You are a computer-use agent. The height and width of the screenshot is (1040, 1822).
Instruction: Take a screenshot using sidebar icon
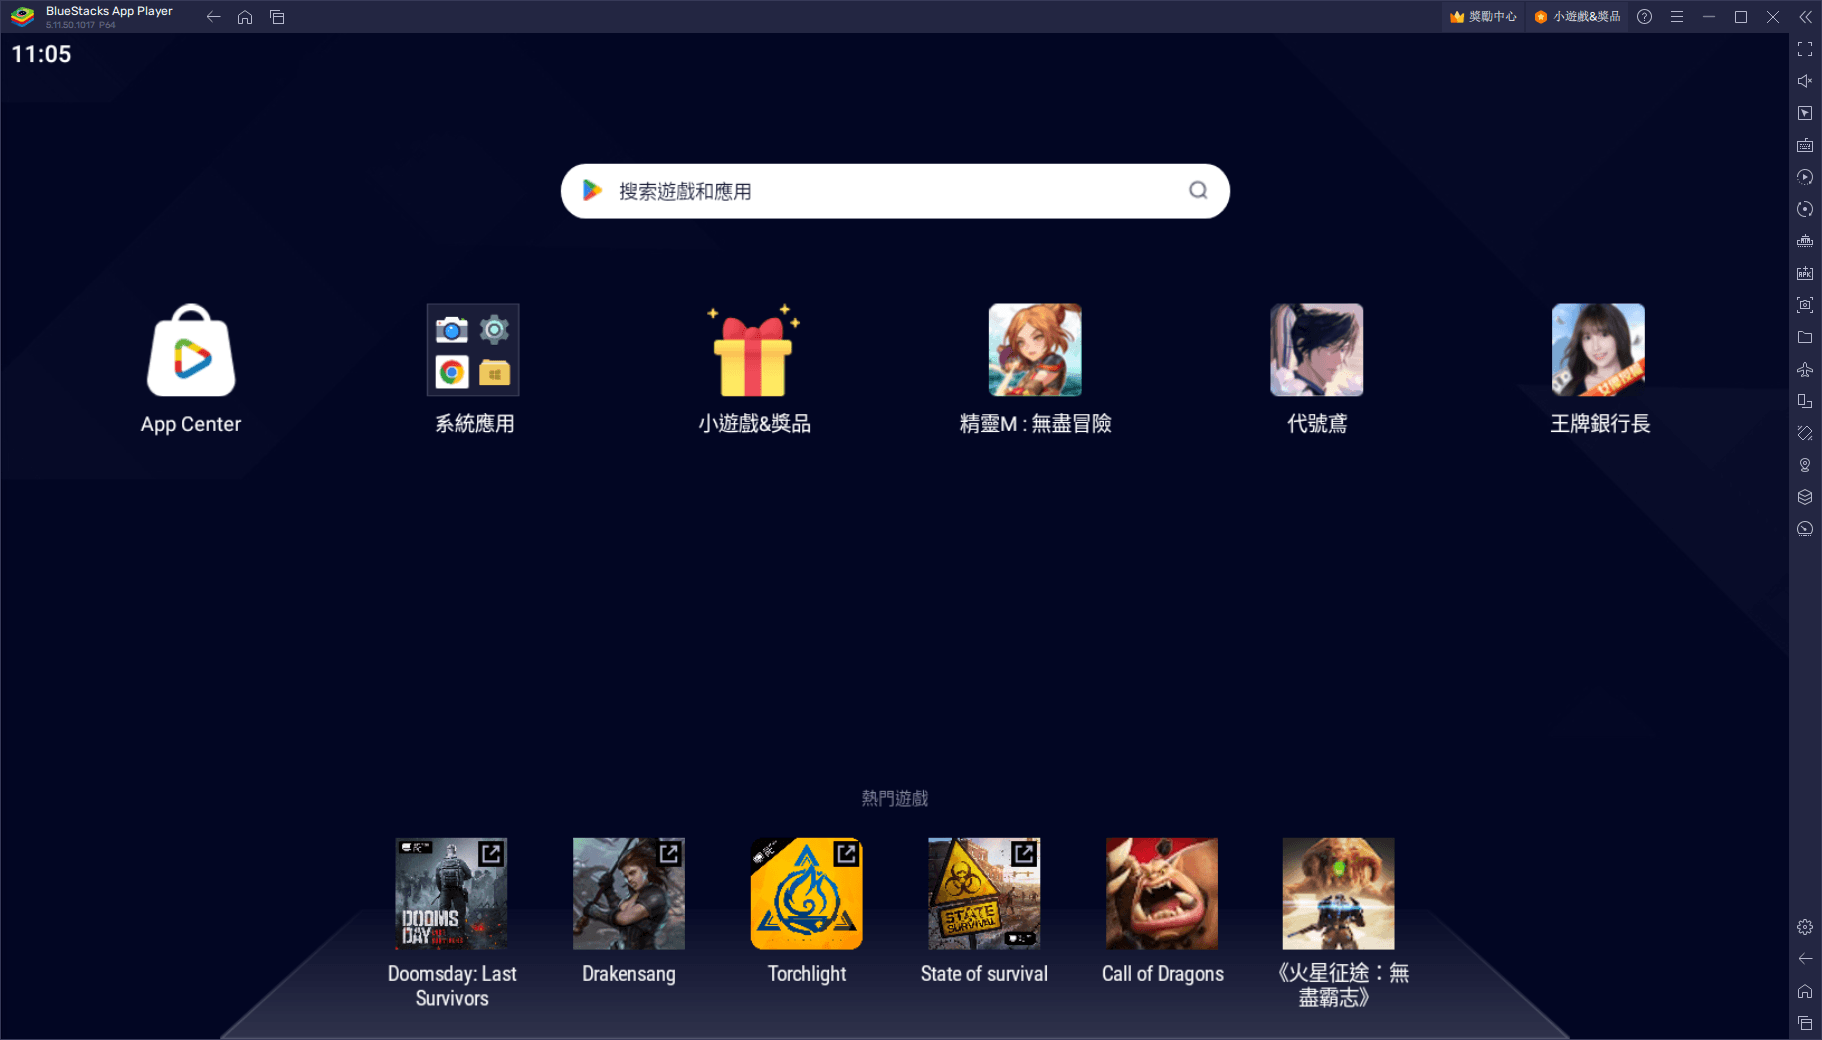(x=1805, y=305)
